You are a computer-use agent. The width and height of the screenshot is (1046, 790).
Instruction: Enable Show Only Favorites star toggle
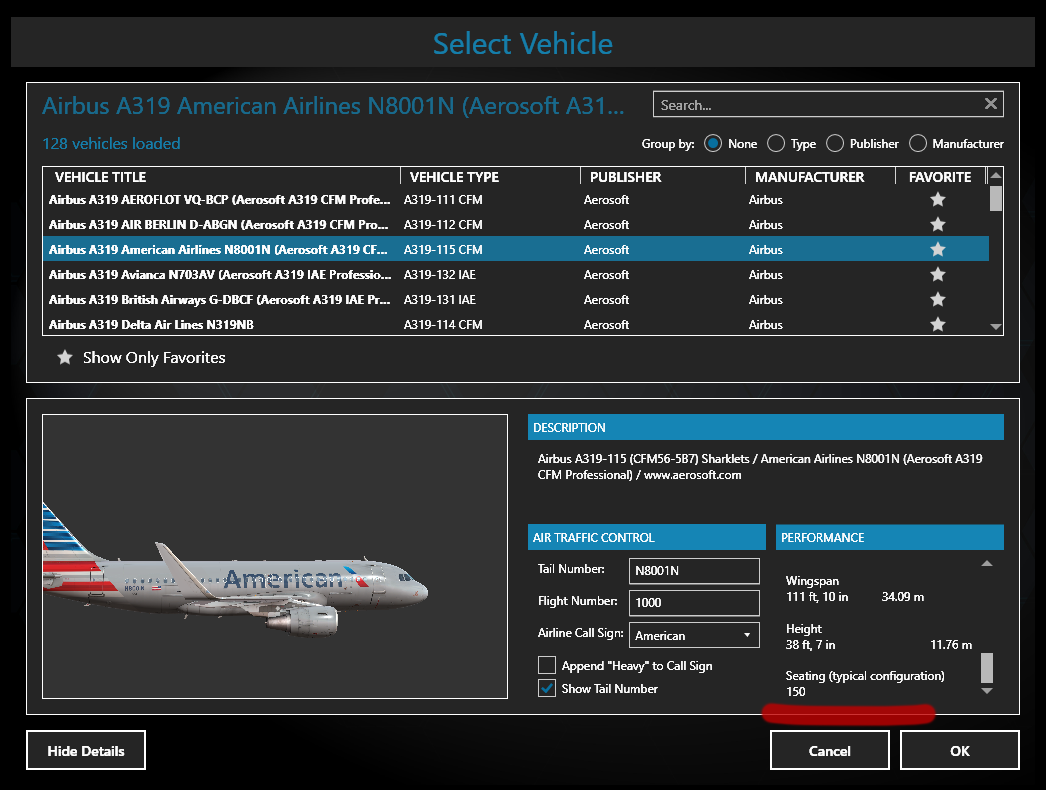(x=65, y=357)
